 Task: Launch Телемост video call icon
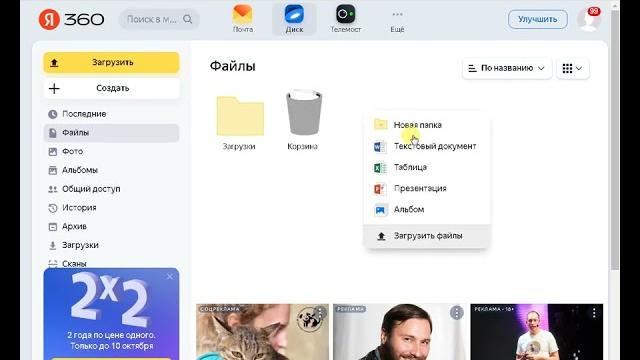pos(345,18)
